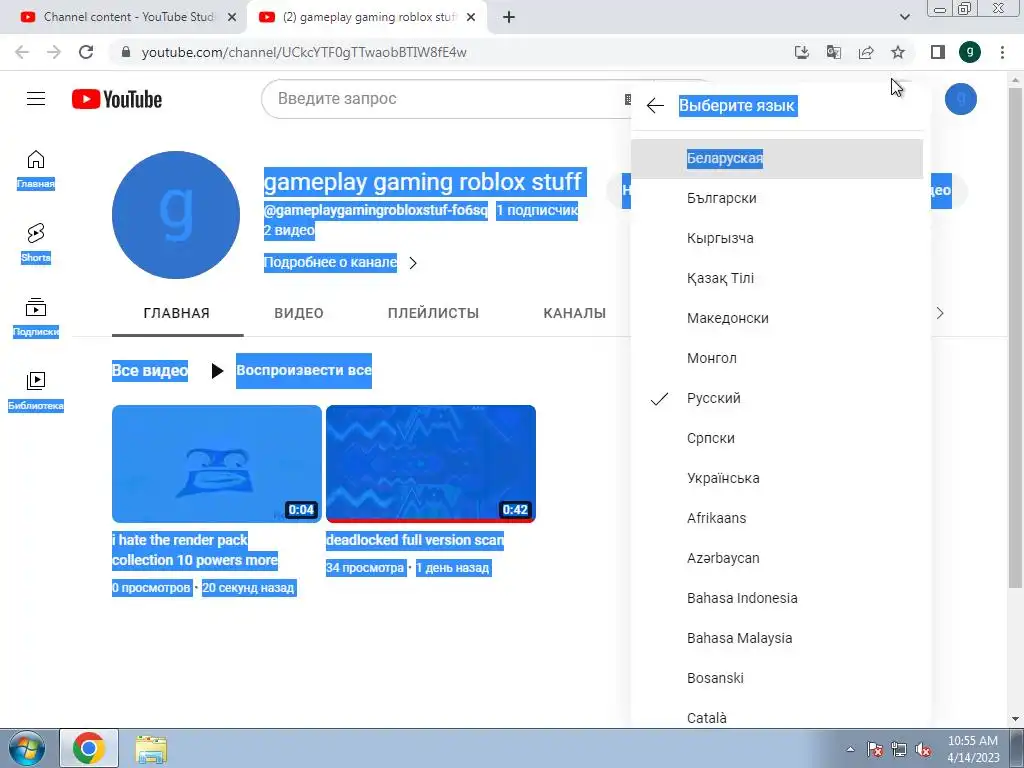Switch to the ВИДЕО channel tab
Screen dimensions: 1024x768
[x=299, y=313]
